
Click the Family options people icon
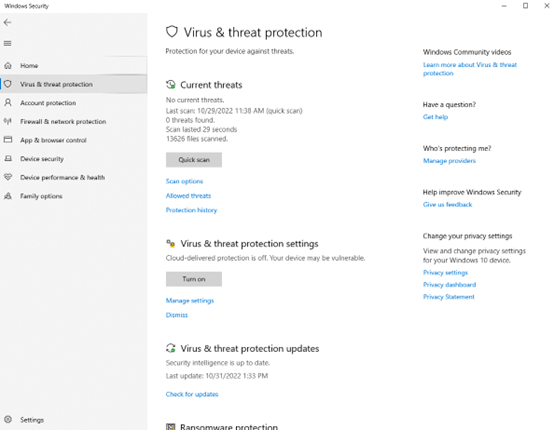(8, 196)
